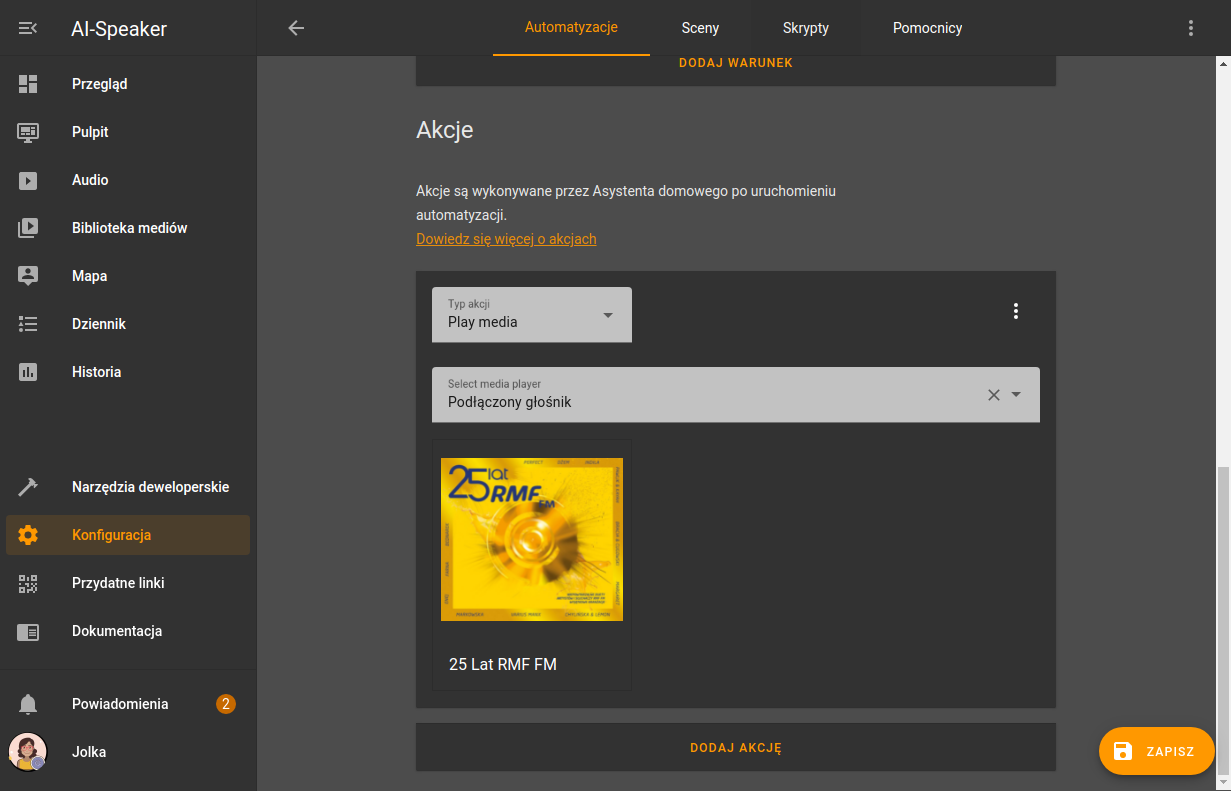Open Narzędzia deweloperskie hammer icon

pyautogui.click(x=28, y=487)
